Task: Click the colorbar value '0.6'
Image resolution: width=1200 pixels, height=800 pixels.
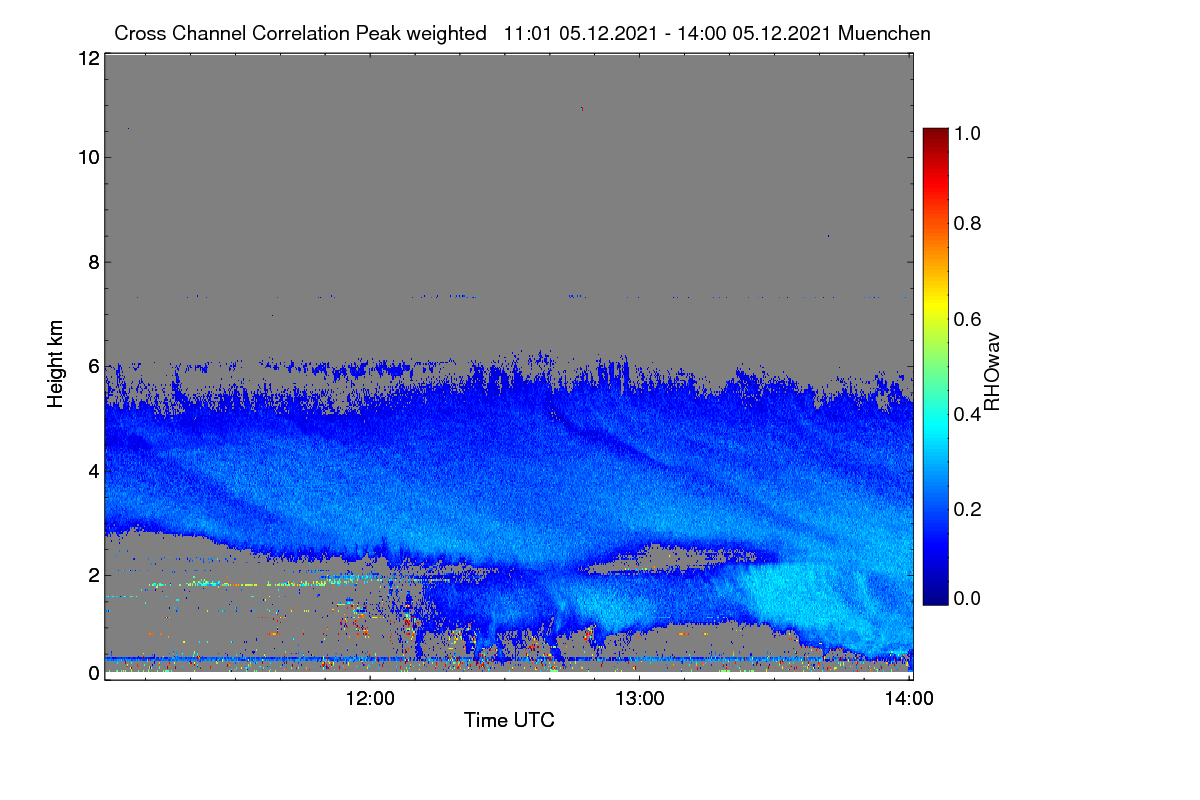Action: point(969,318)
